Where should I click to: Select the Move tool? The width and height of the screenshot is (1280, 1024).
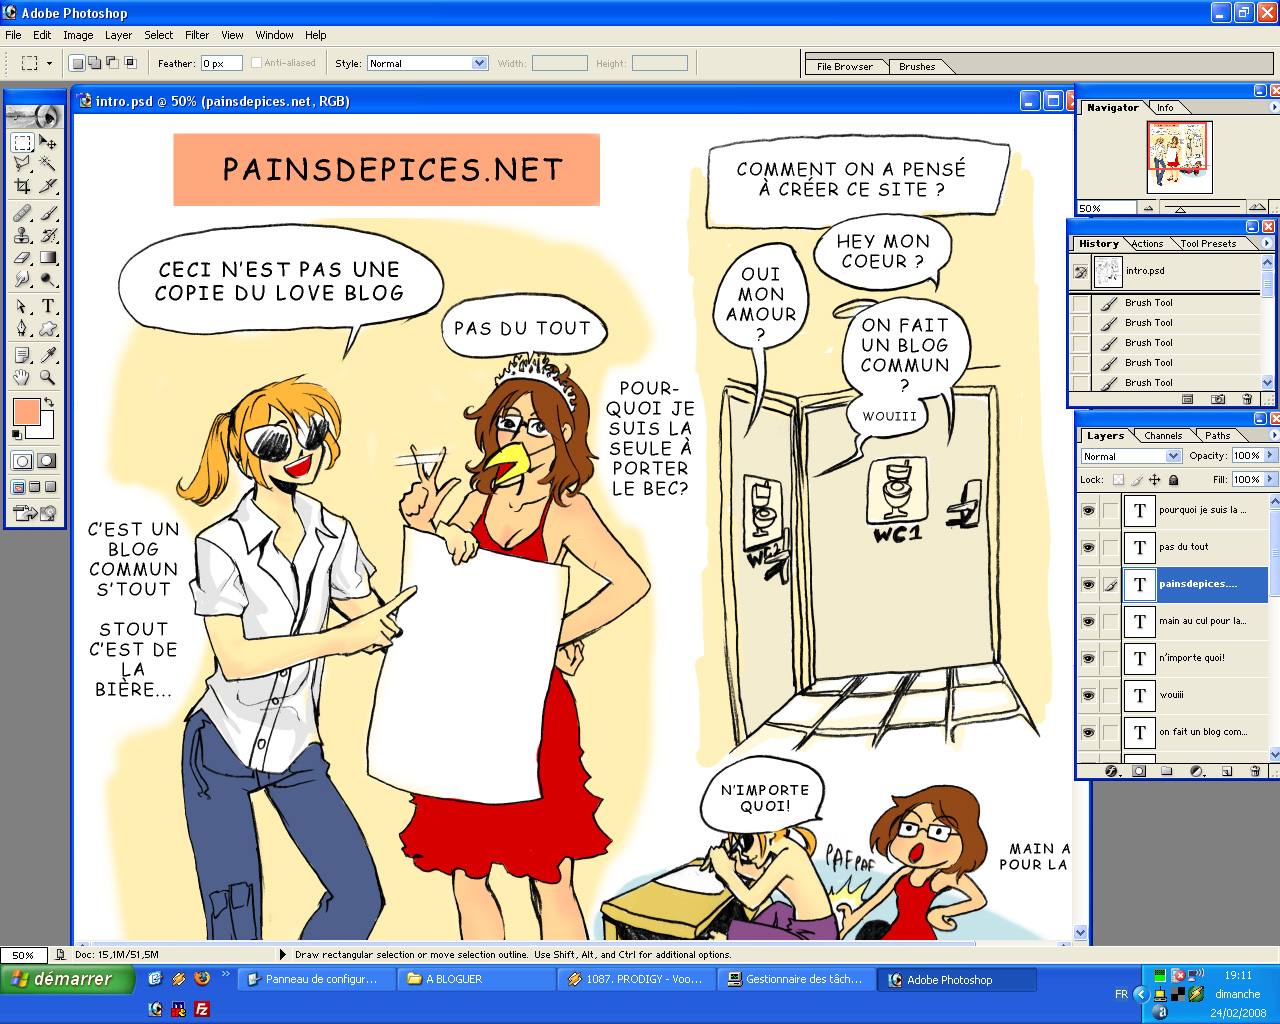48,143
